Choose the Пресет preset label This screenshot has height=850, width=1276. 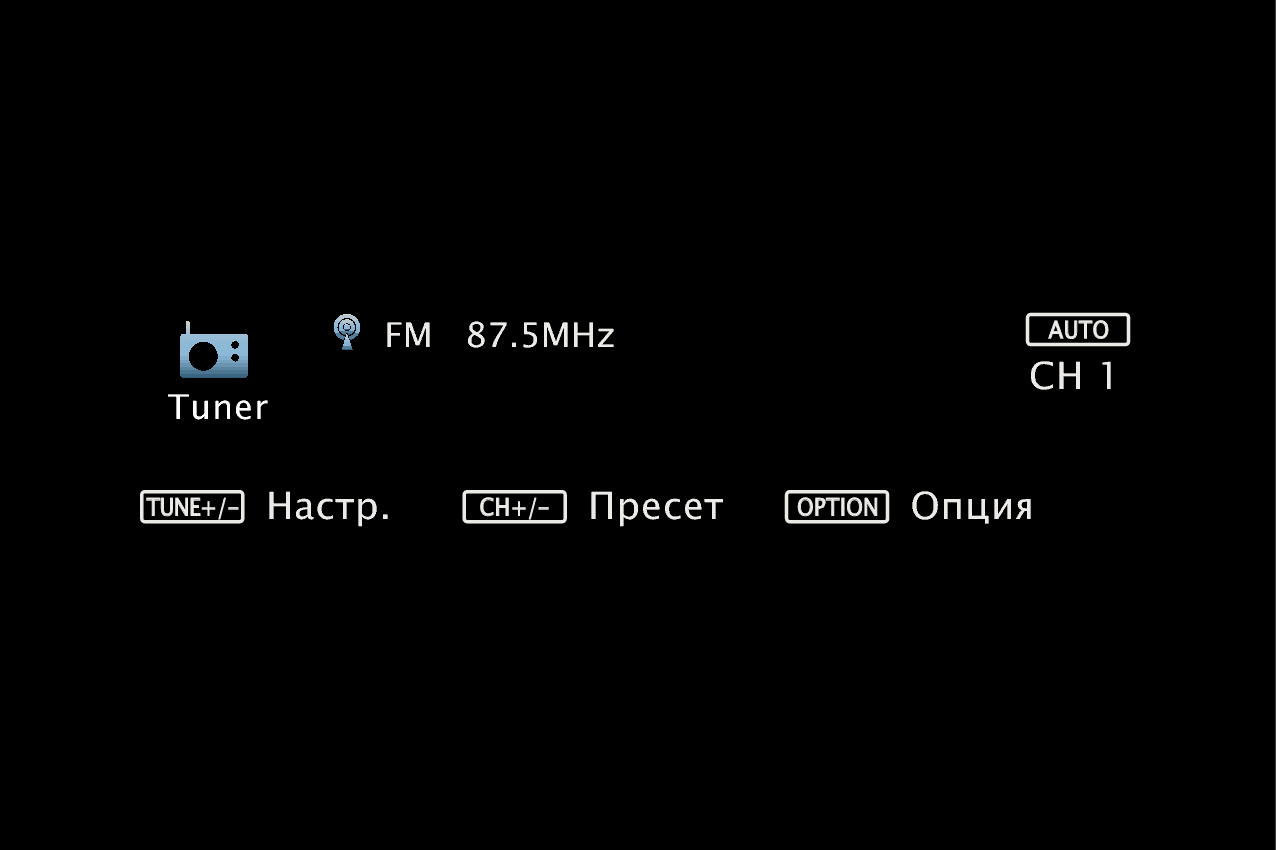point(656,508)
